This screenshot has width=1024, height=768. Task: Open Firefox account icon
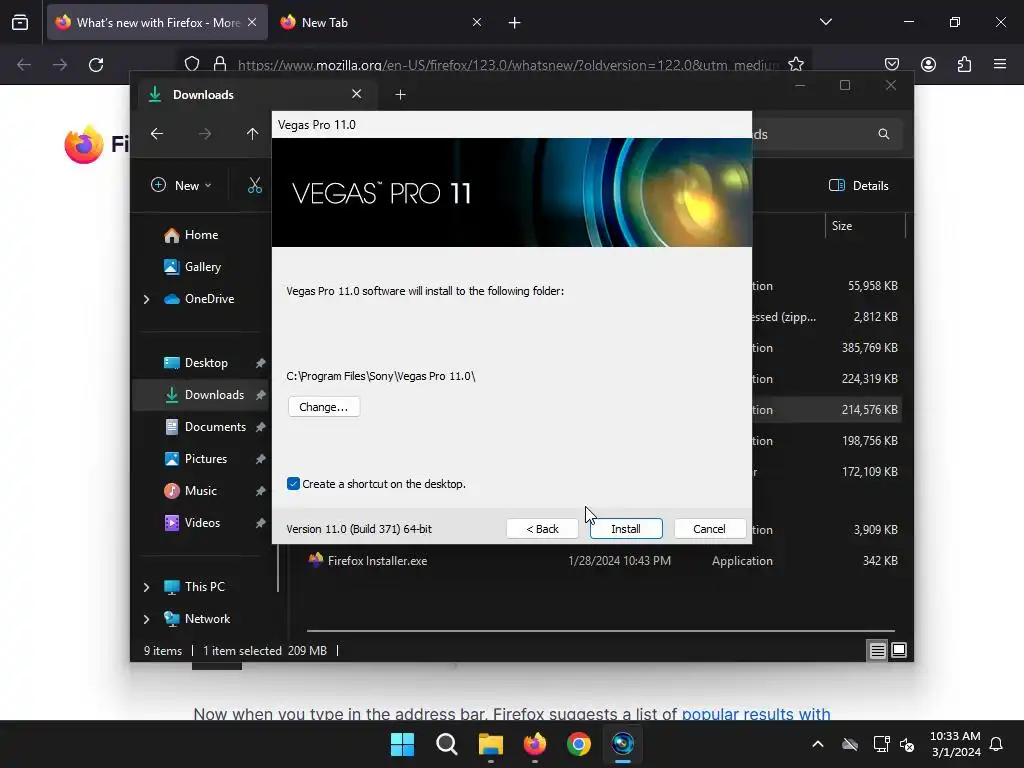(928, 64)
